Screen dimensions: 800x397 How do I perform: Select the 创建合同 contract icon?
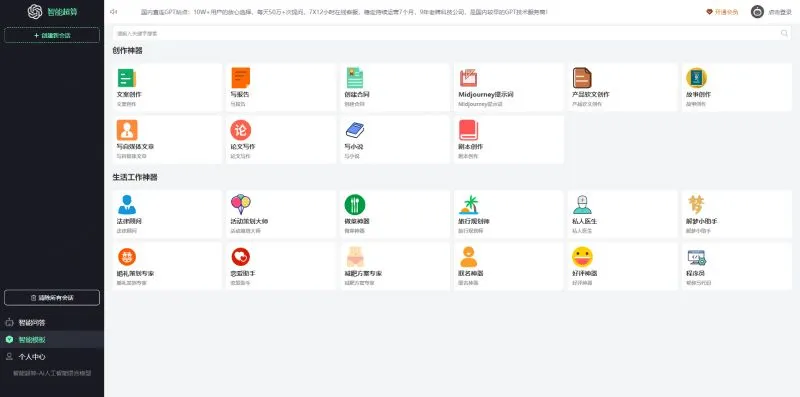tap(355, 78)
